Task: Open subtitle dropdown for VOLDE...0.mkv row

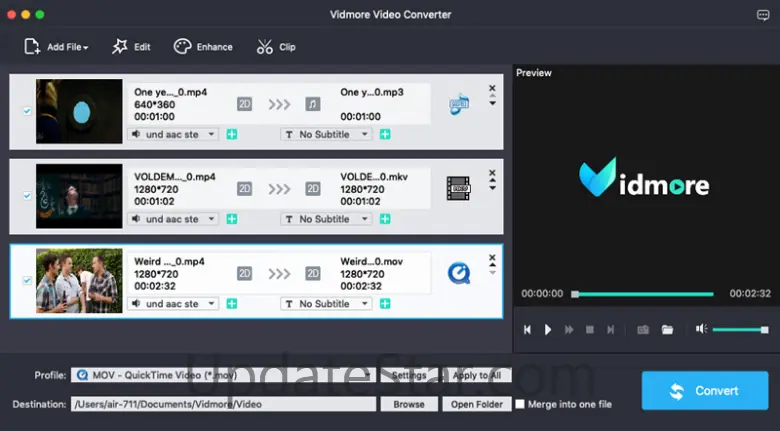Action: tap(326, 219)
